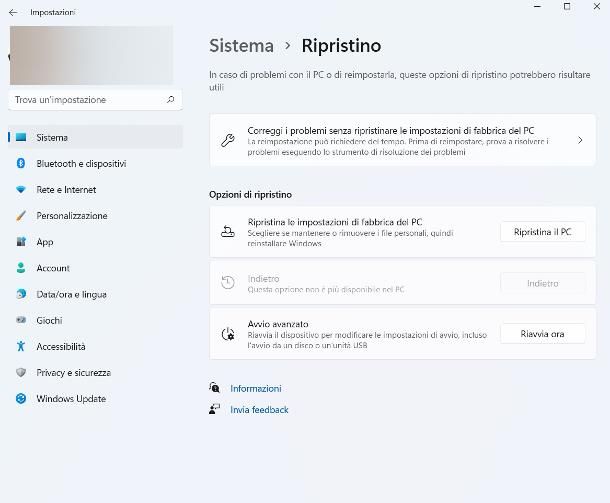Click the Account person icon
The height and width of the screenshot is (503, 610).
(x=21, y=268)
